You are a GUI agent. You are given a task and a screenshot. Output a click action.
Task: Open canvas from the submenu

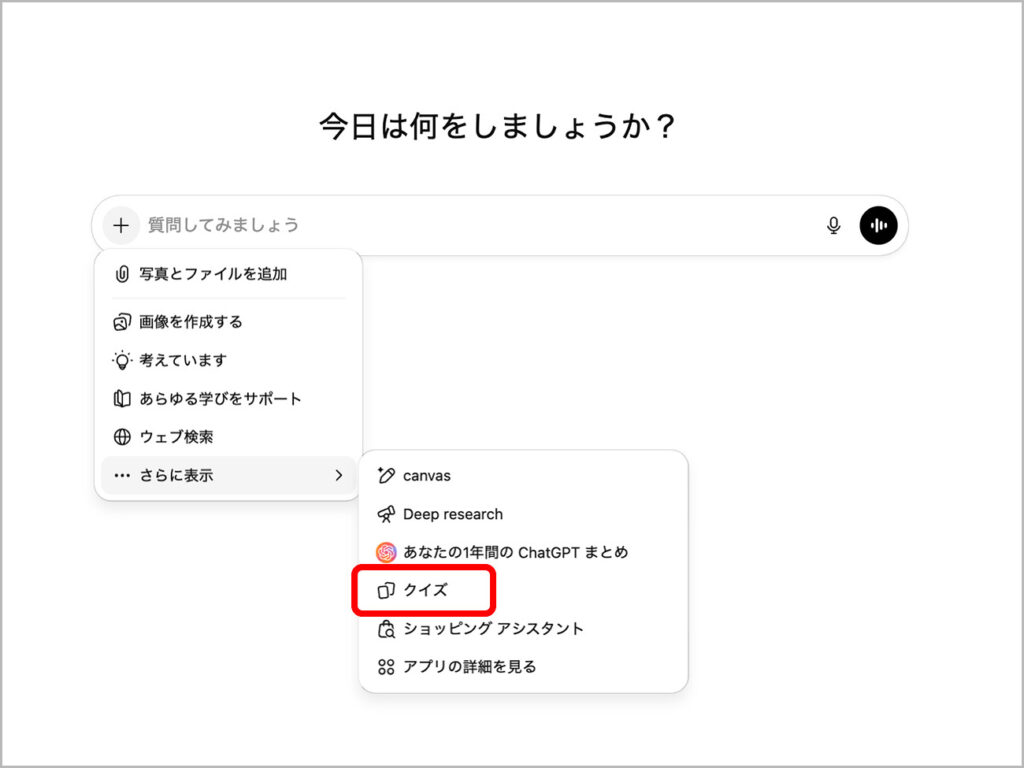tap(427, 476)
